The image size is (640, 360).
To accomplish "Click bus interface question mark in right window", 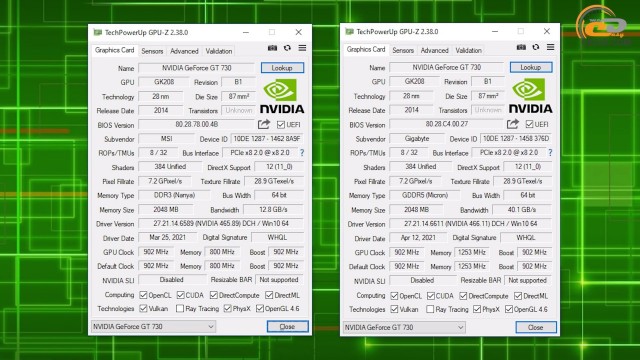I will [550, 152].
